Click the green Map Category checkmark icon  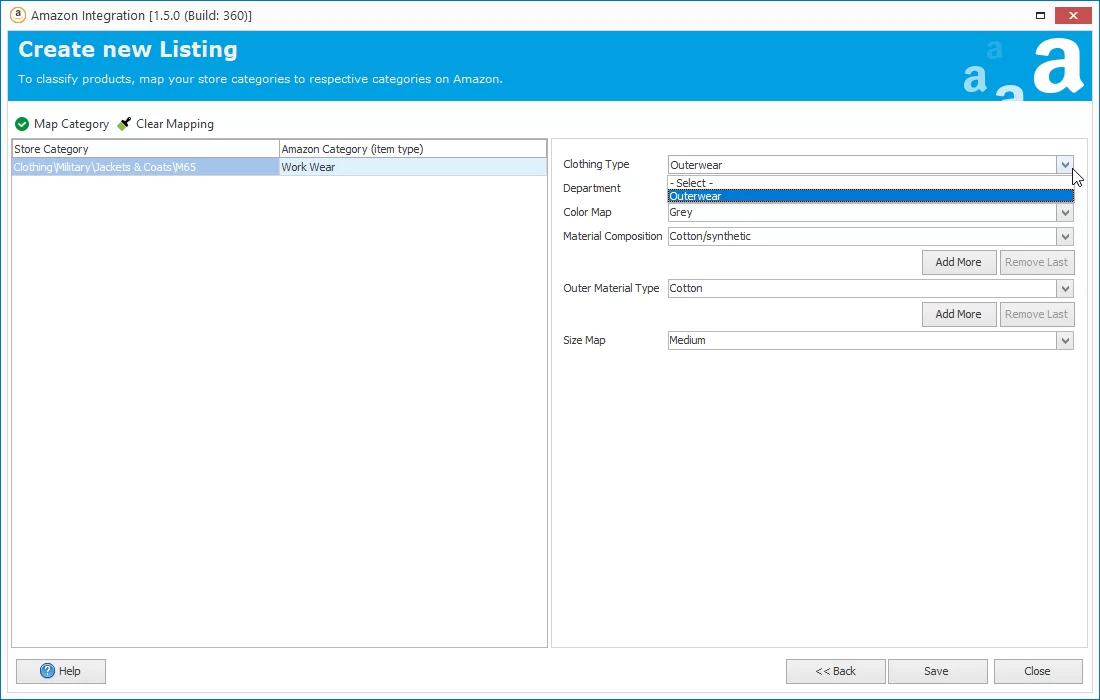(22, 124)
